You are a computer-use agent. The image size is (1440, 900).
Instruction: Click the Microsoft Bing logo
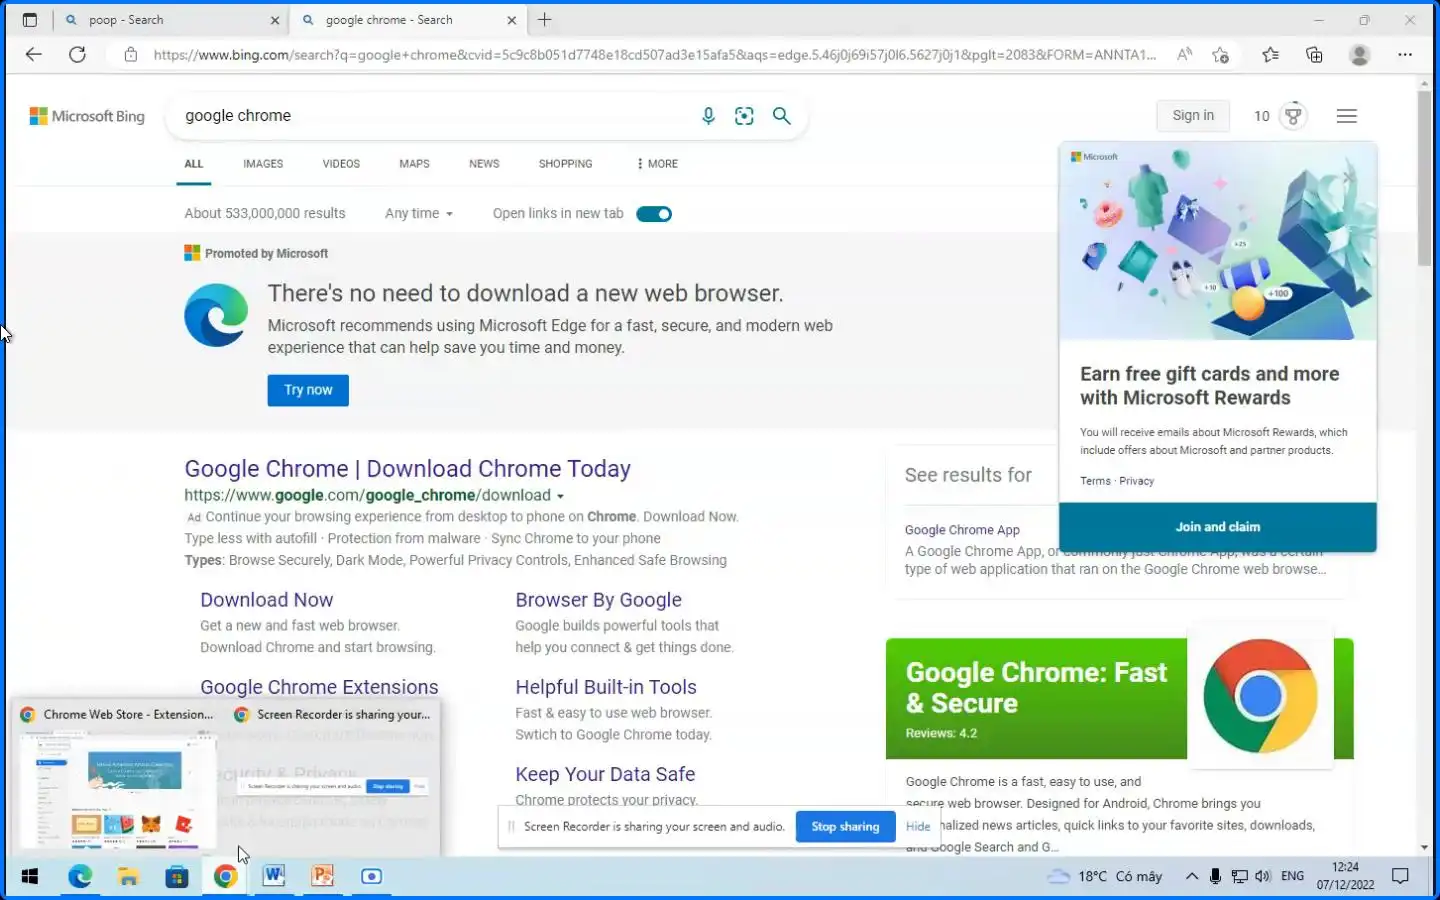pyautogui.click(x=87, y=116)
